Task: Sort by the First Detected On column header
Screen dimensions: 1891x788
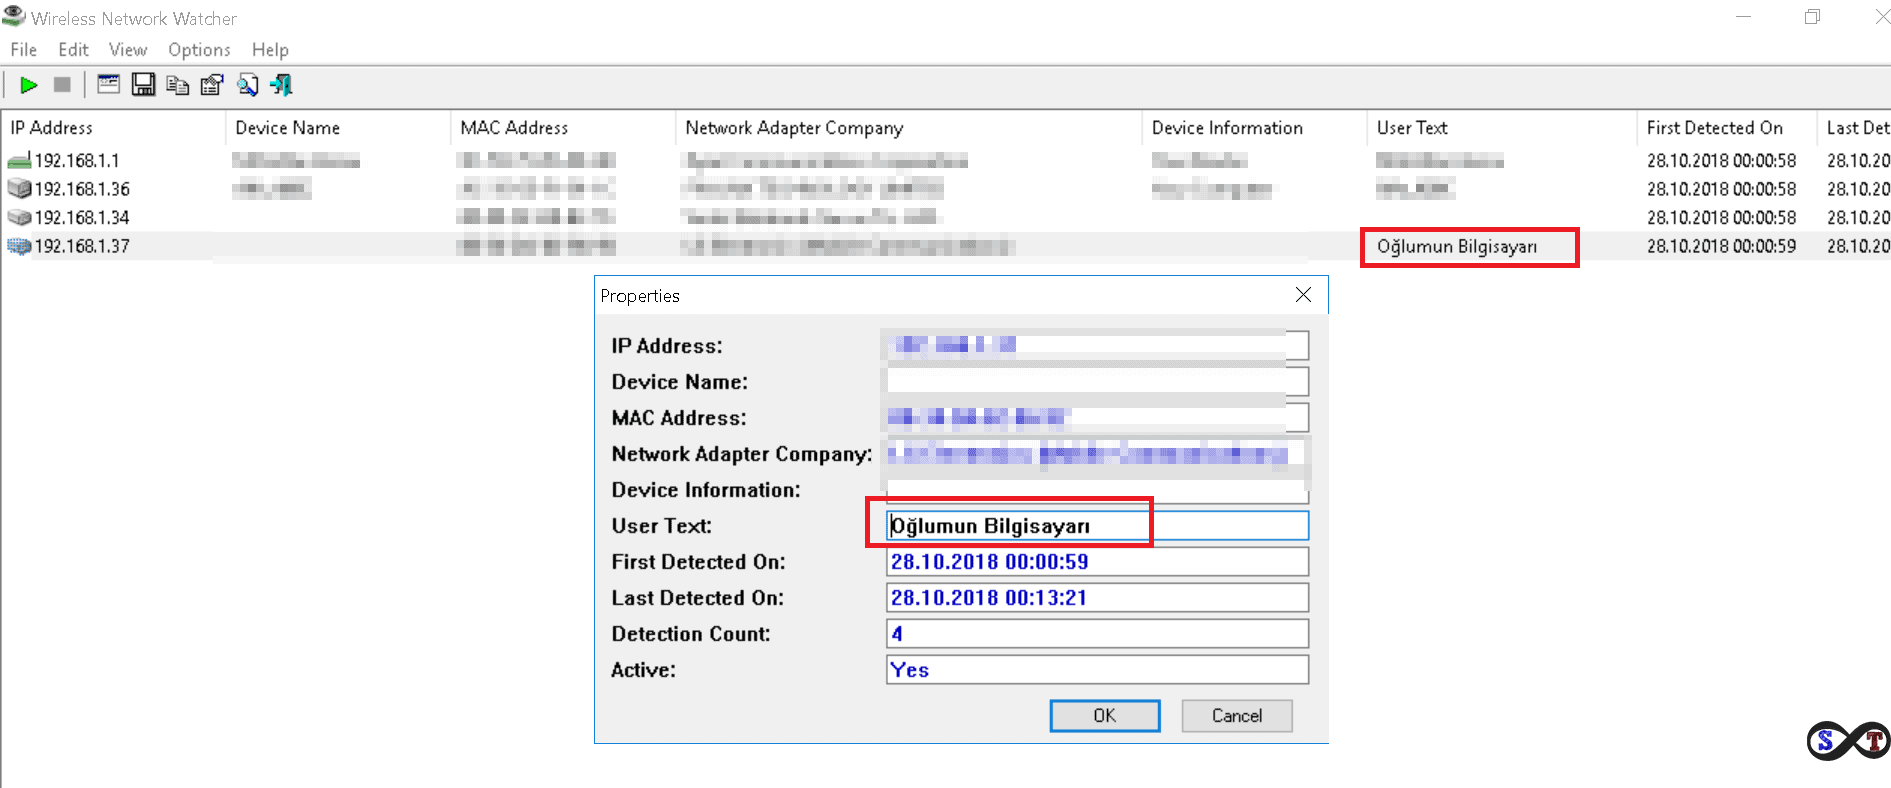Action: click(x=1727, y=128)
